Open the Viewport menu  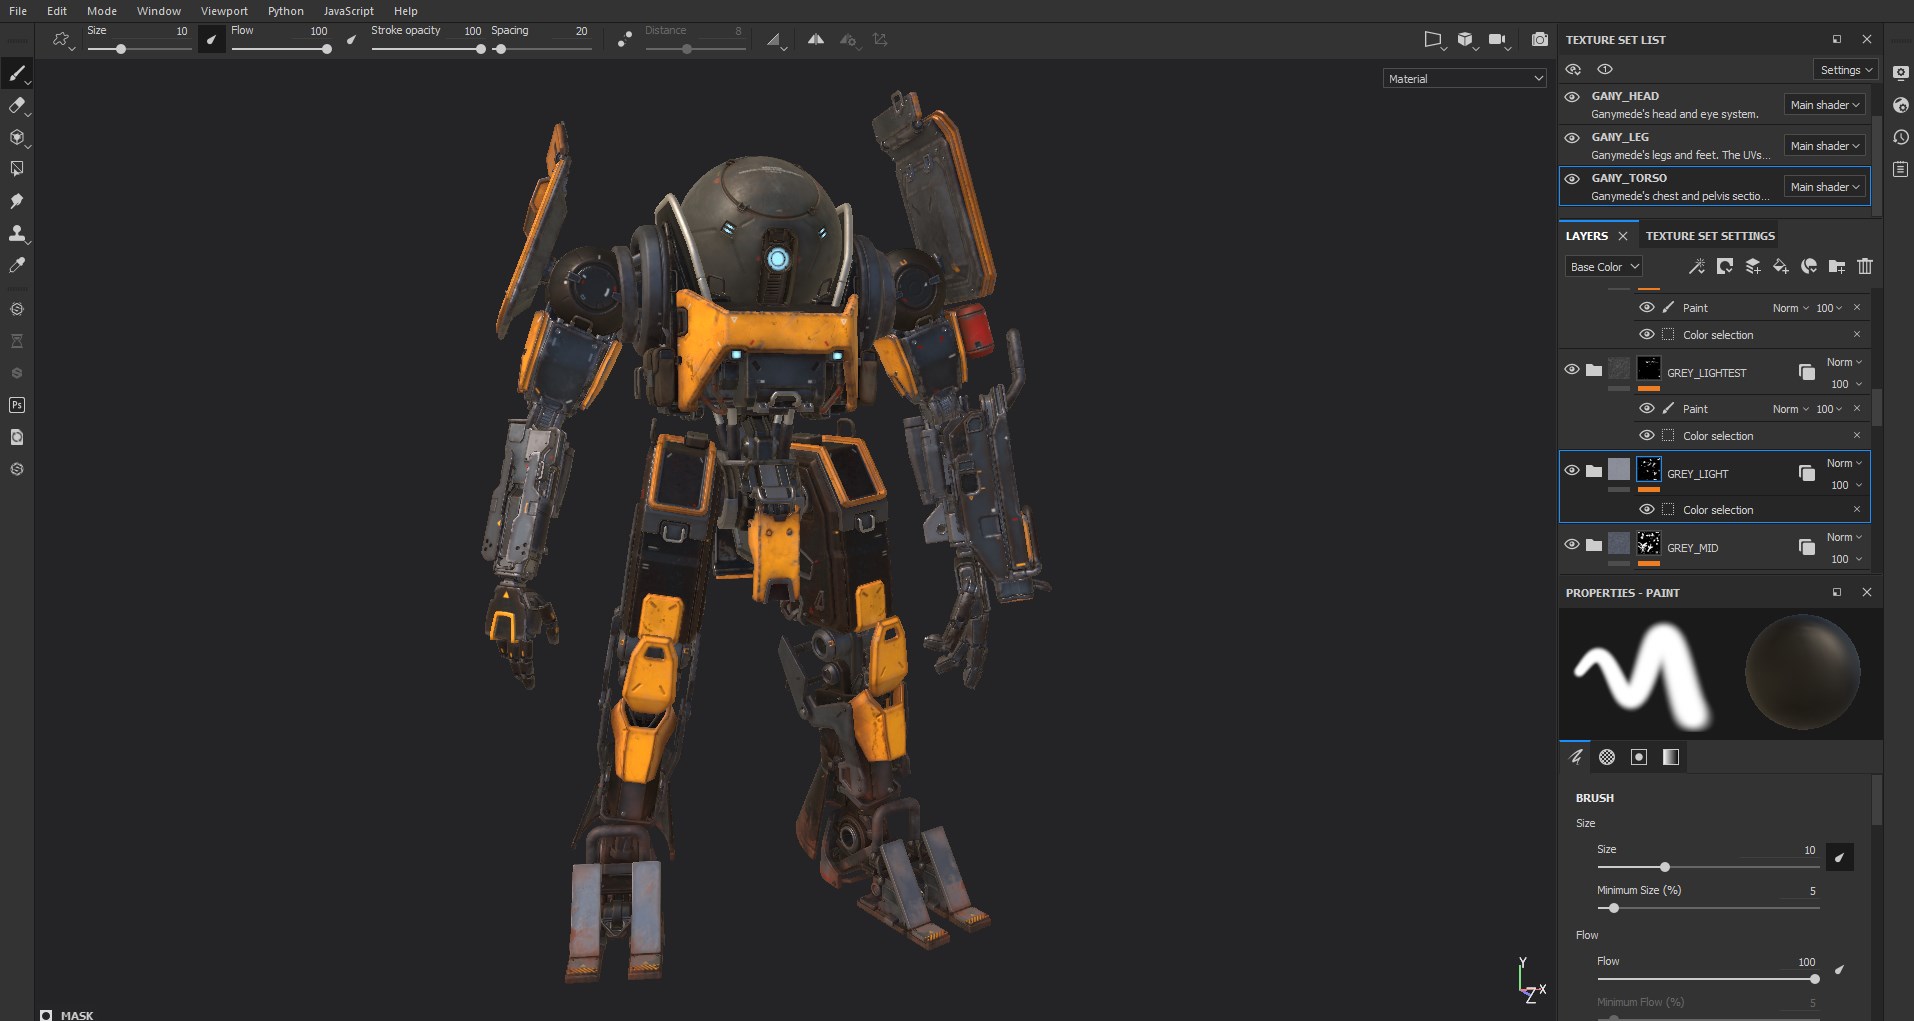point(224,11)
